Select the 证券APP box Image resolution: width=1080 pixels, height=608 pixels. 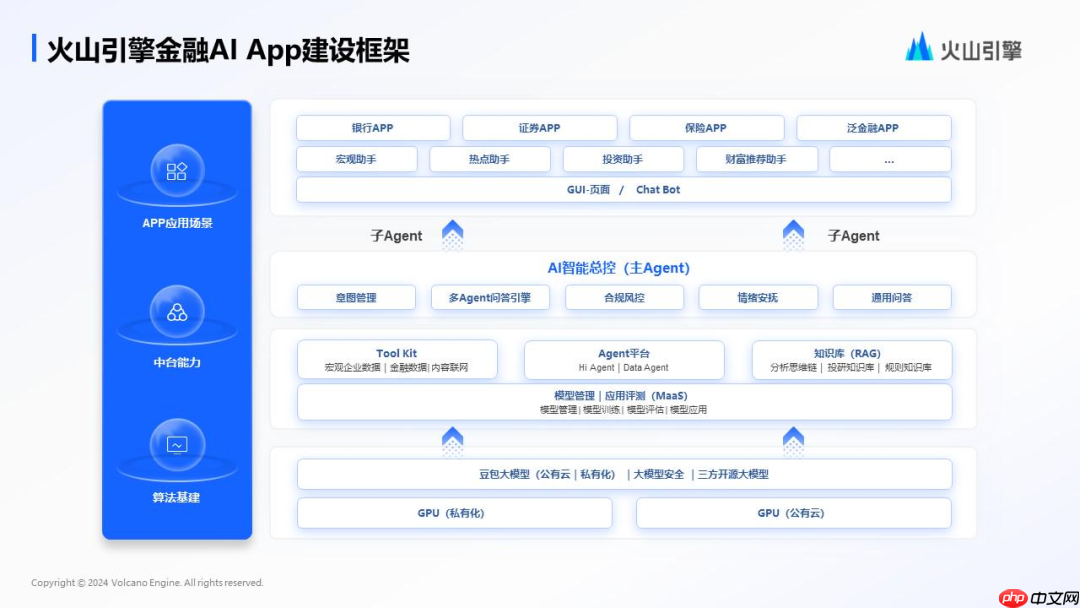[x=539, y=128]
